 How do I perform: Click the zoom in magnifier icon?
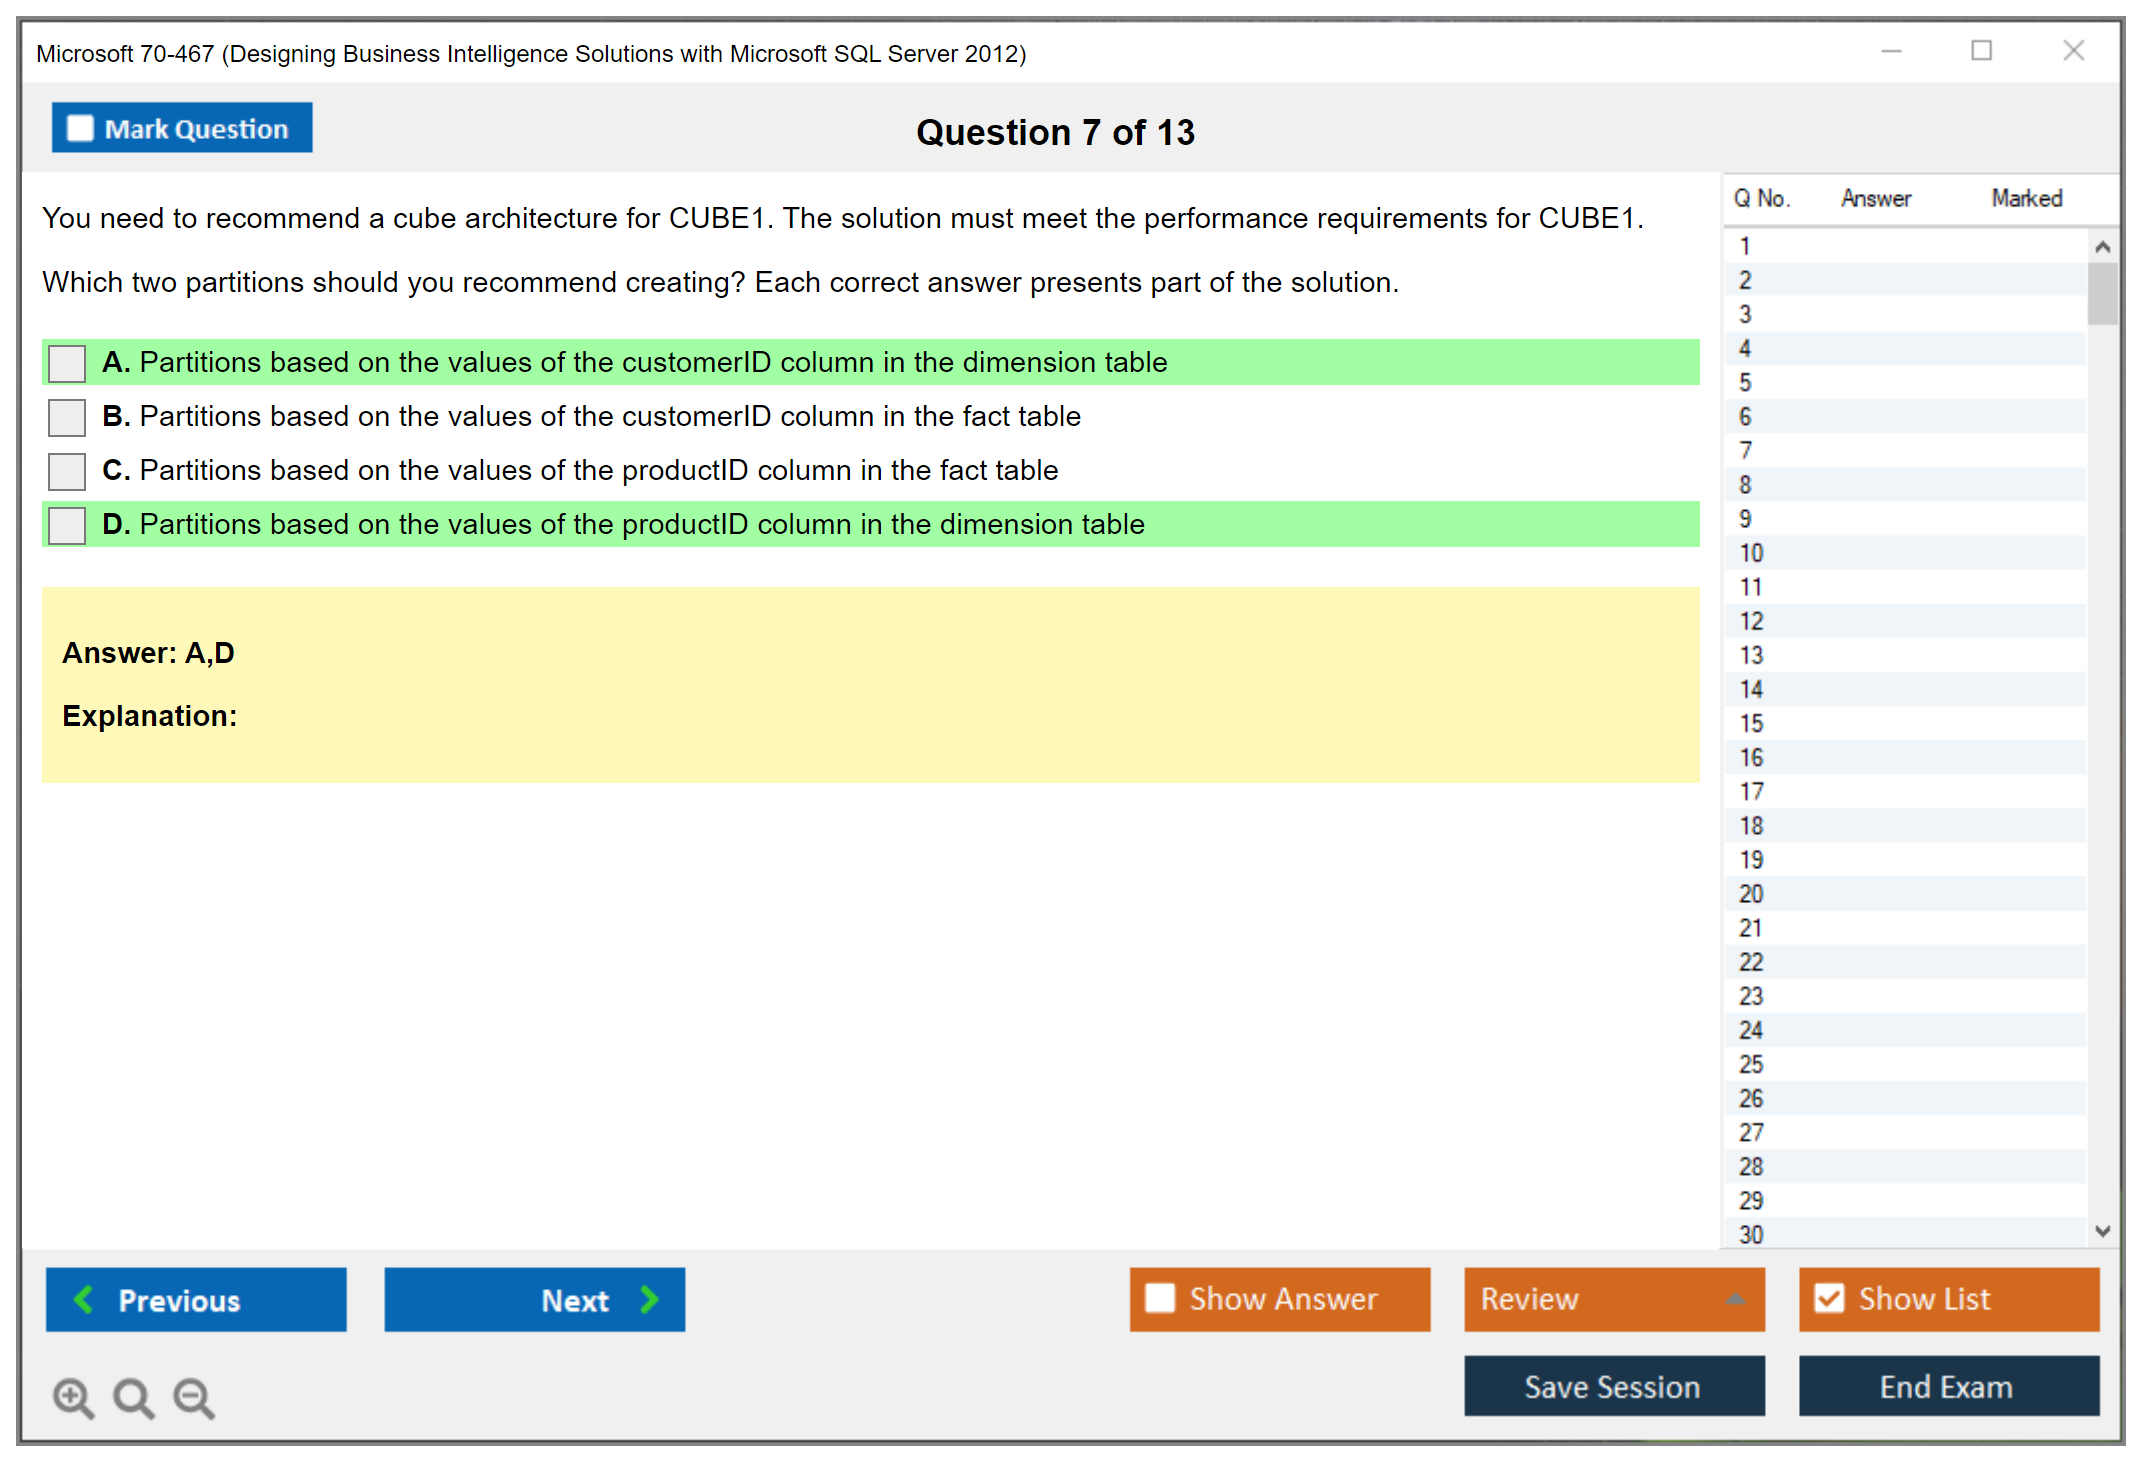coord(73,1397)
